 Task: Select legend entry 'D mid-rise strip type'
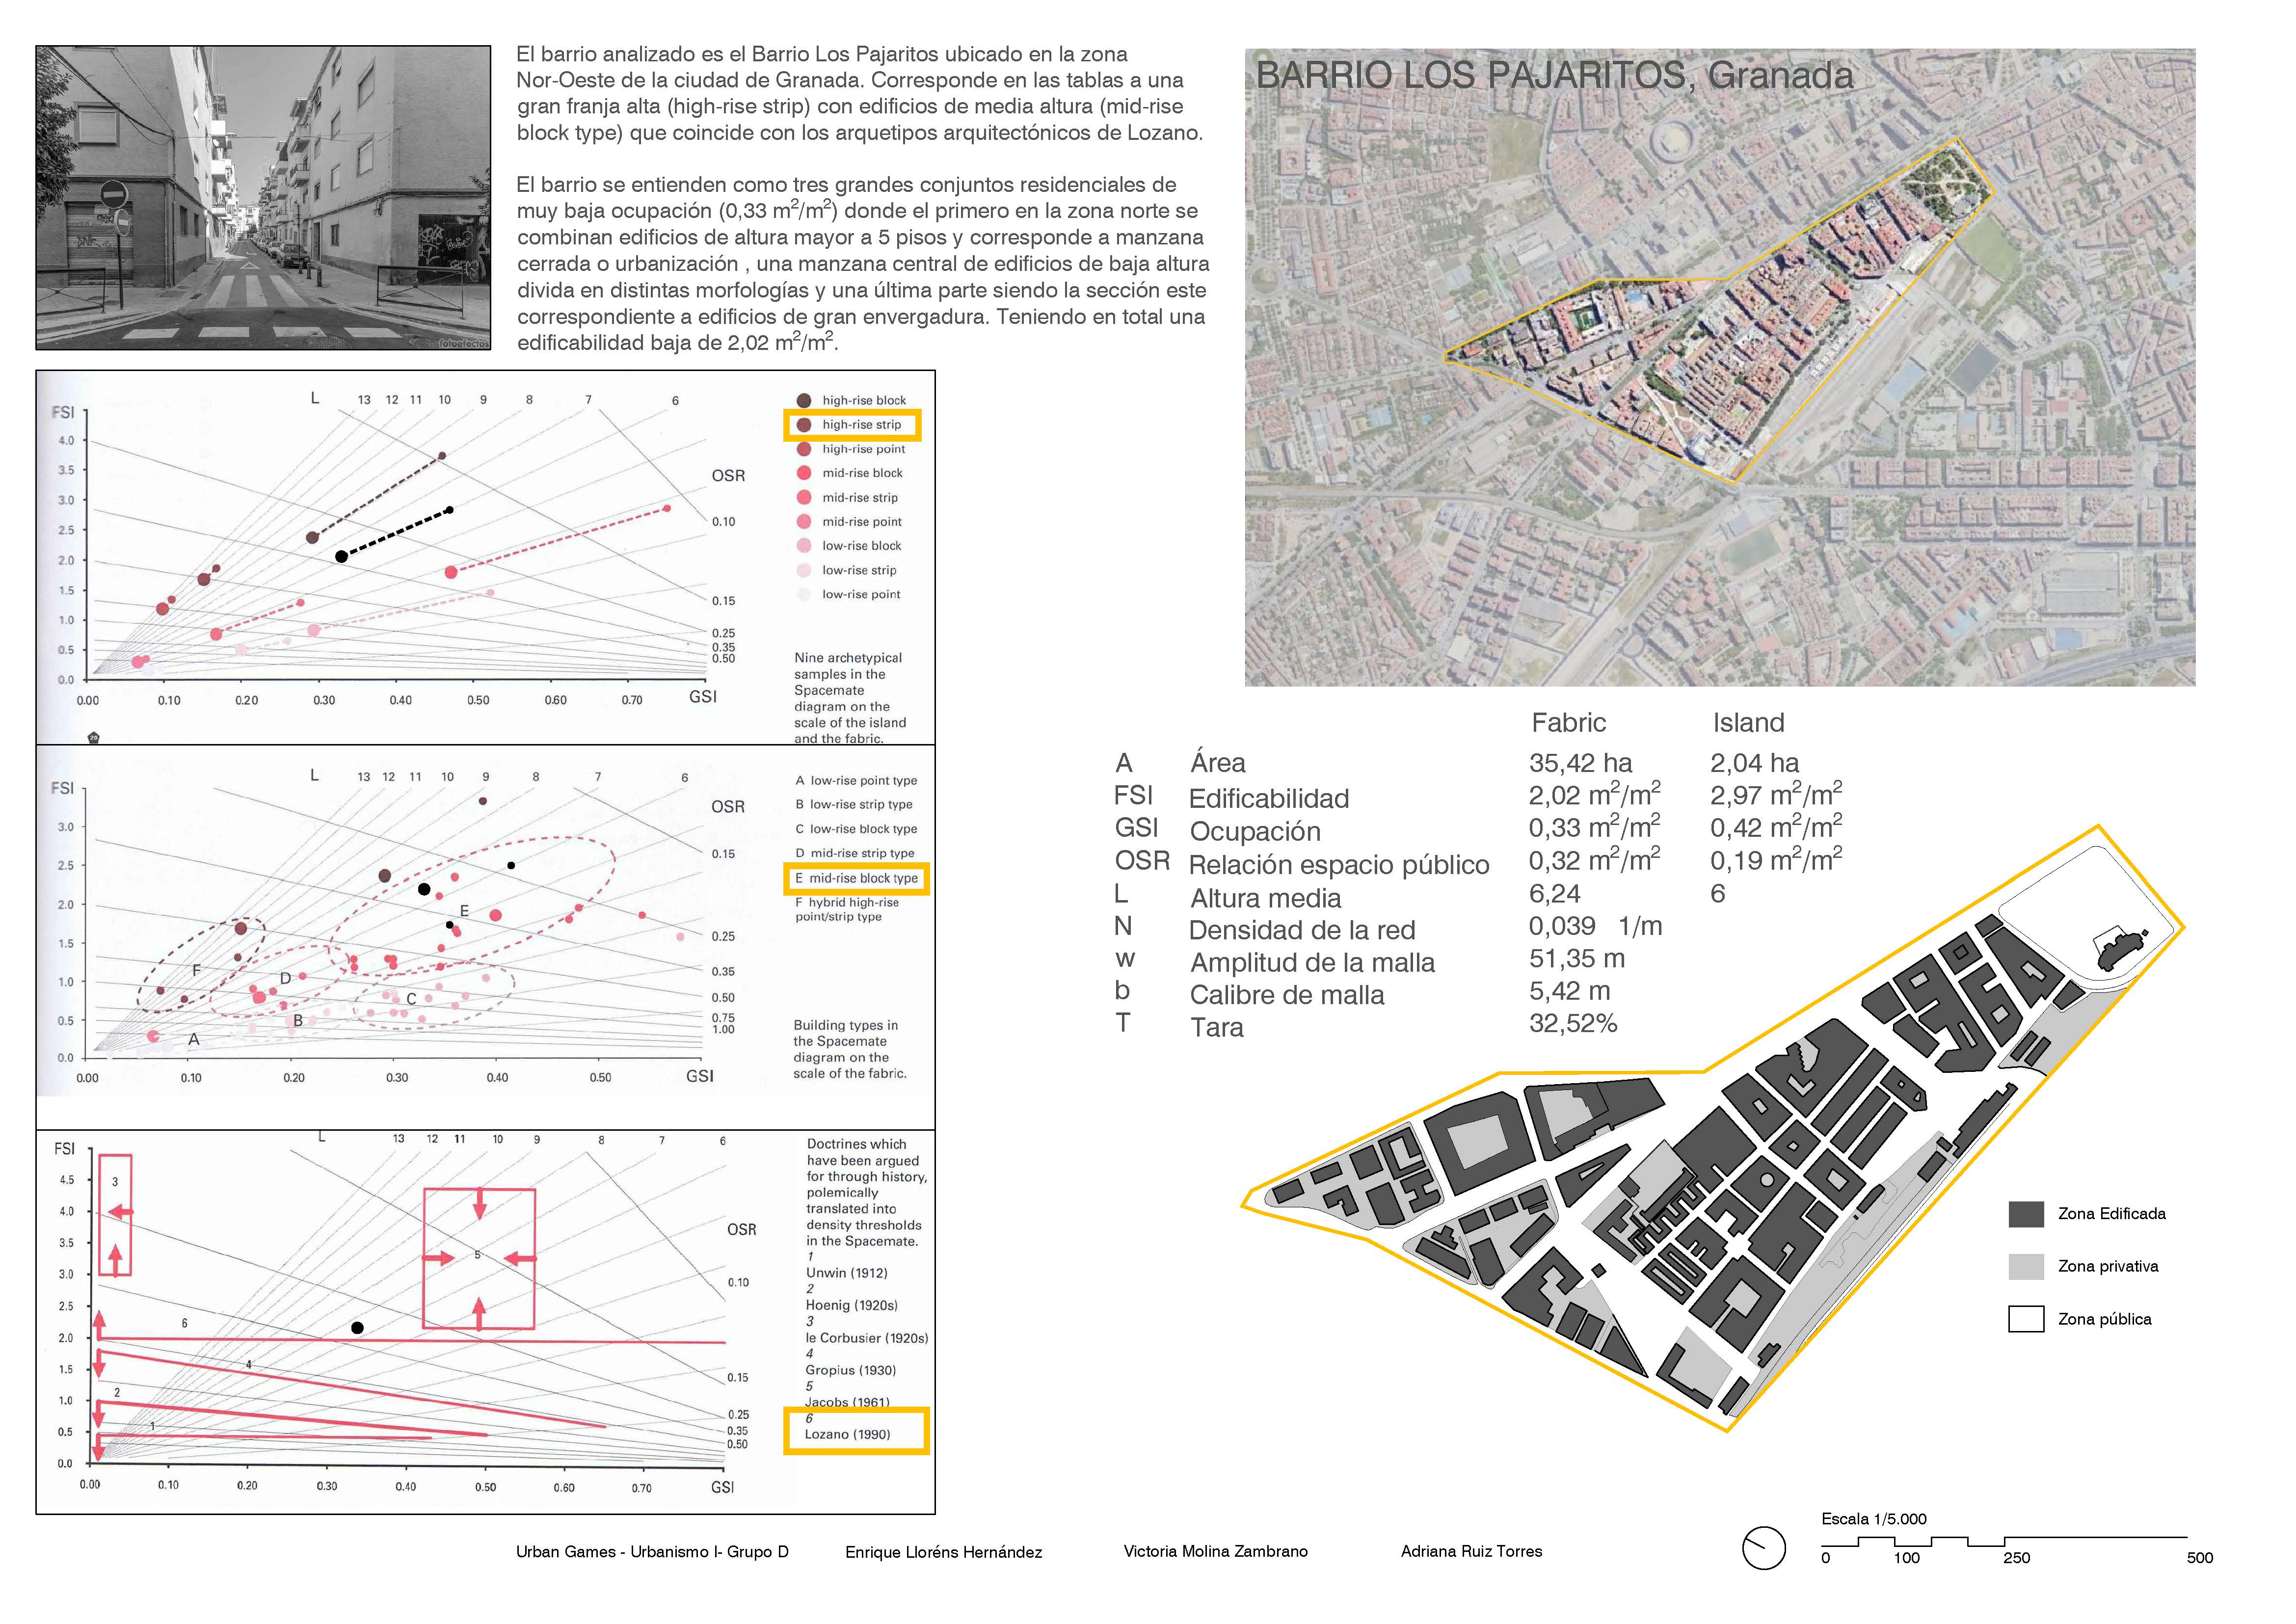point(855,853)
